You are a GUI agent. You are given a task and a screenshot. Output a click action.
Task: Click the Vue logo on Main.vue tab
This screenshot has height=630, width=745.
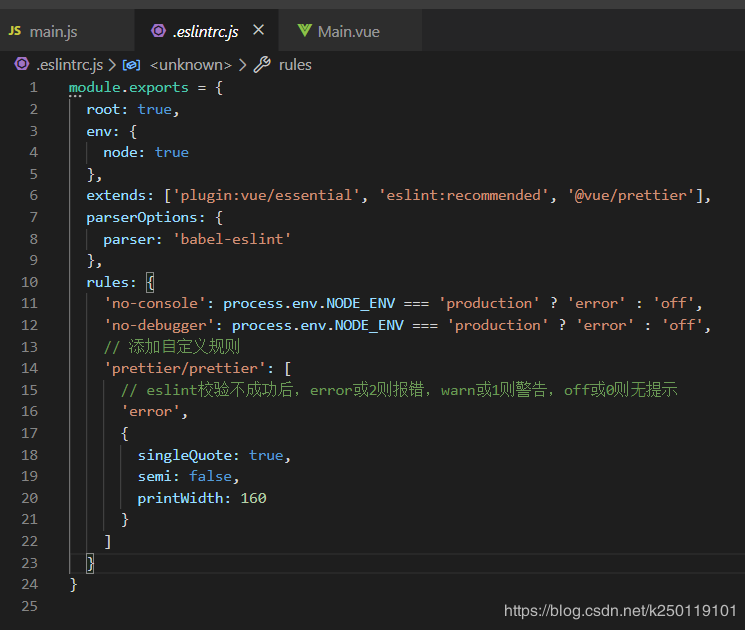tap(304, 31)
